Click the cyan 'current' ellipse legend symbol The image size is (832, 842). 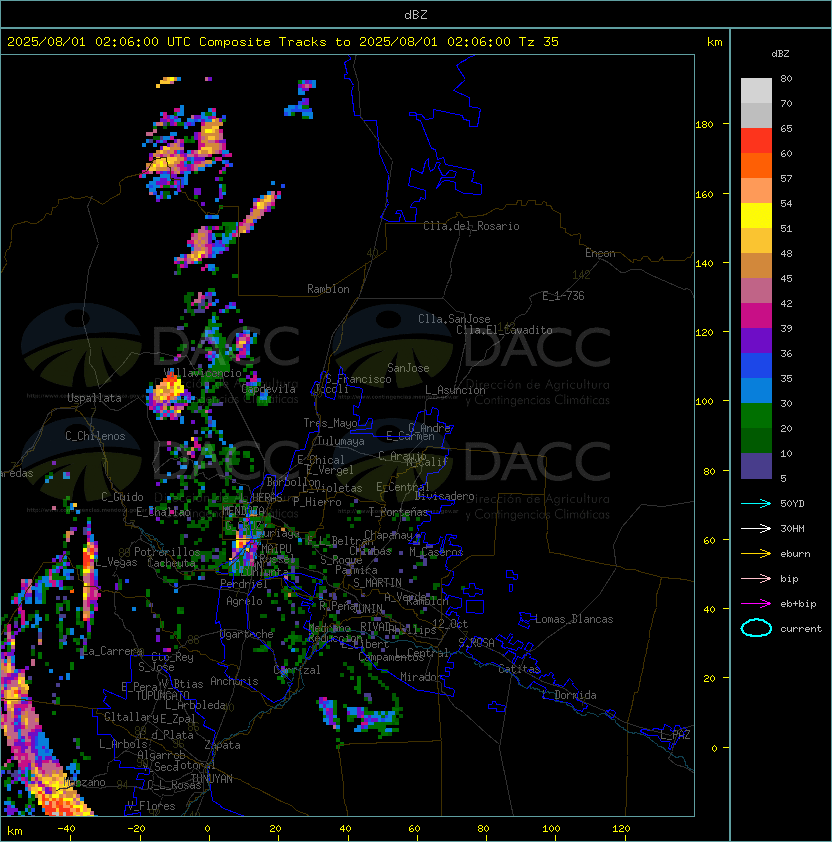(756, 628)
